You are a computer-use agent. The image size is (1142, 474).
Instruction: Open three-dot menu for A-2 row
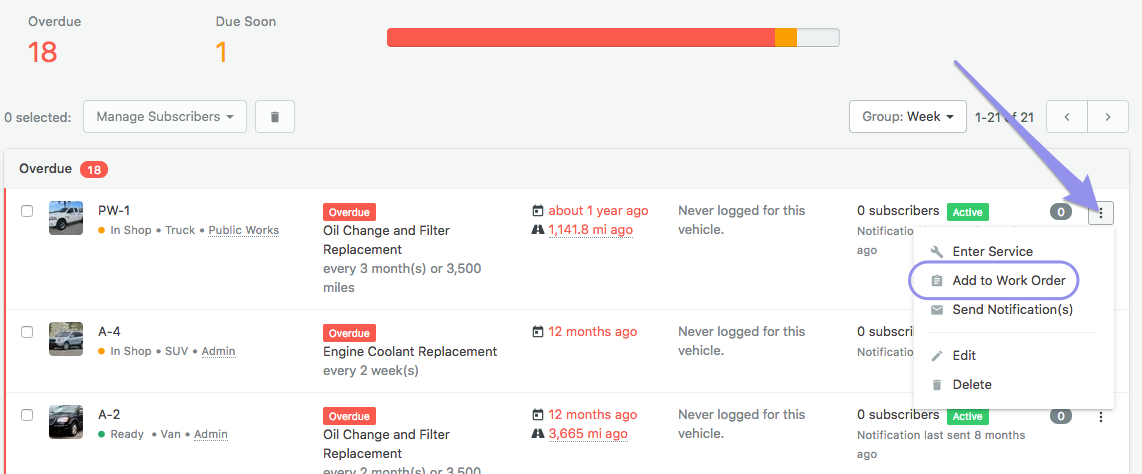pos(1101,416)
